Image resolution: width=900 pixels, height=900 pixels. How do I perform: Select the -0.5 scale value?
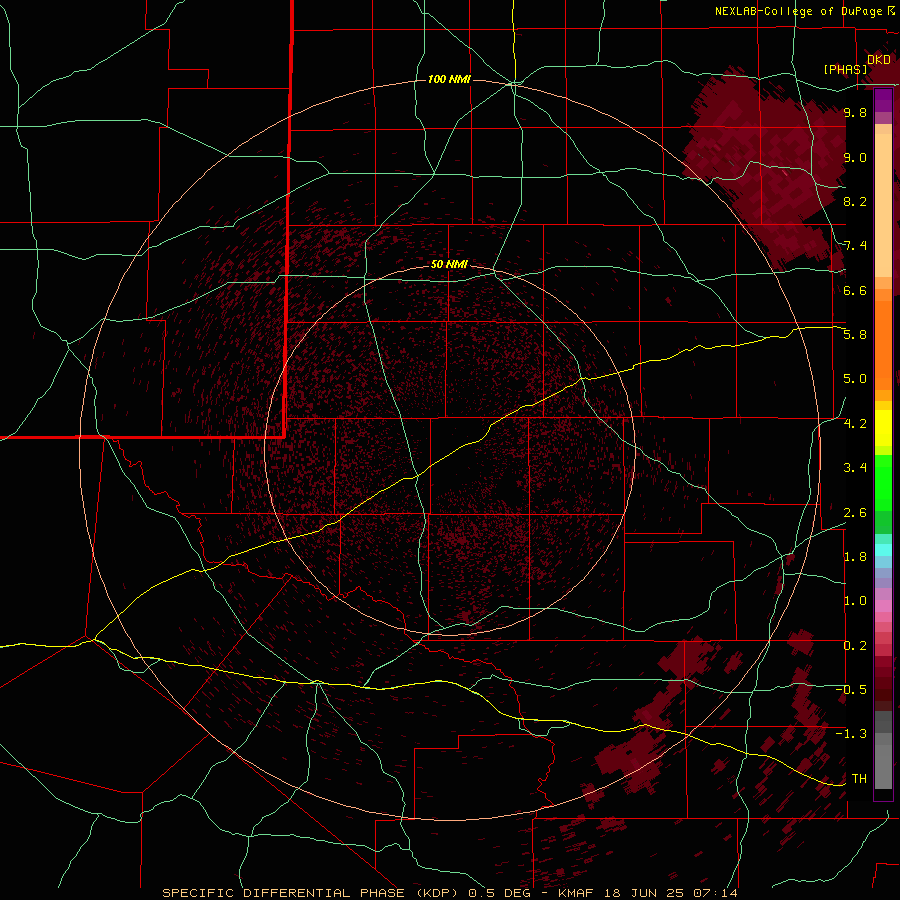coord(851,690)
